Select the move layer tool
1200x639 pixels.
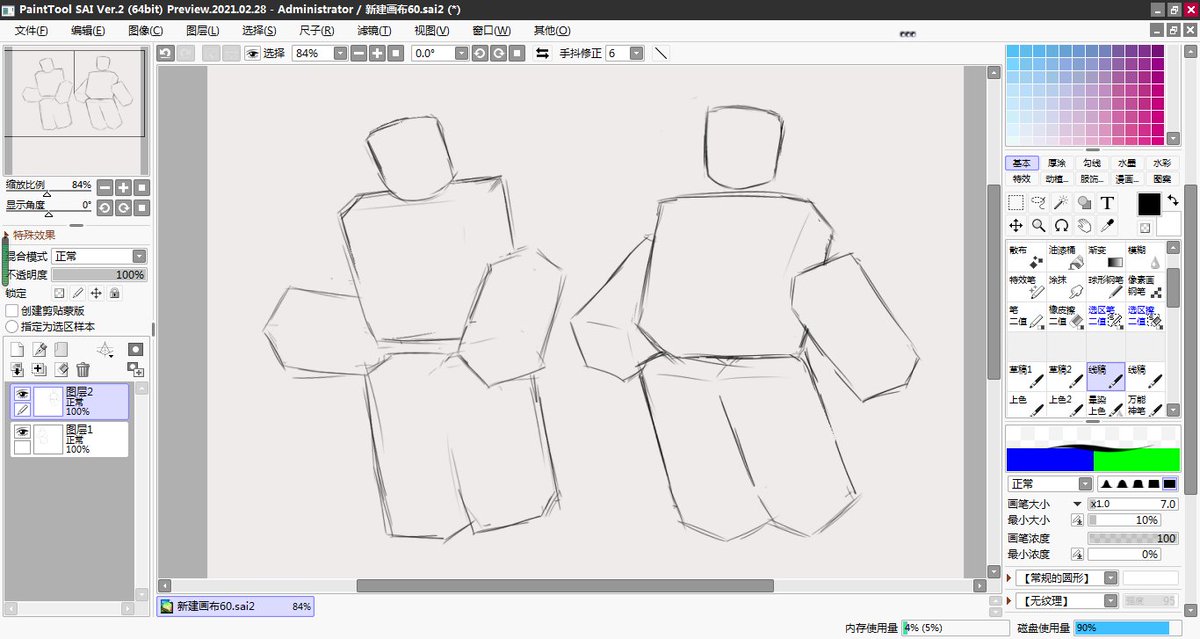point(1016,226)
